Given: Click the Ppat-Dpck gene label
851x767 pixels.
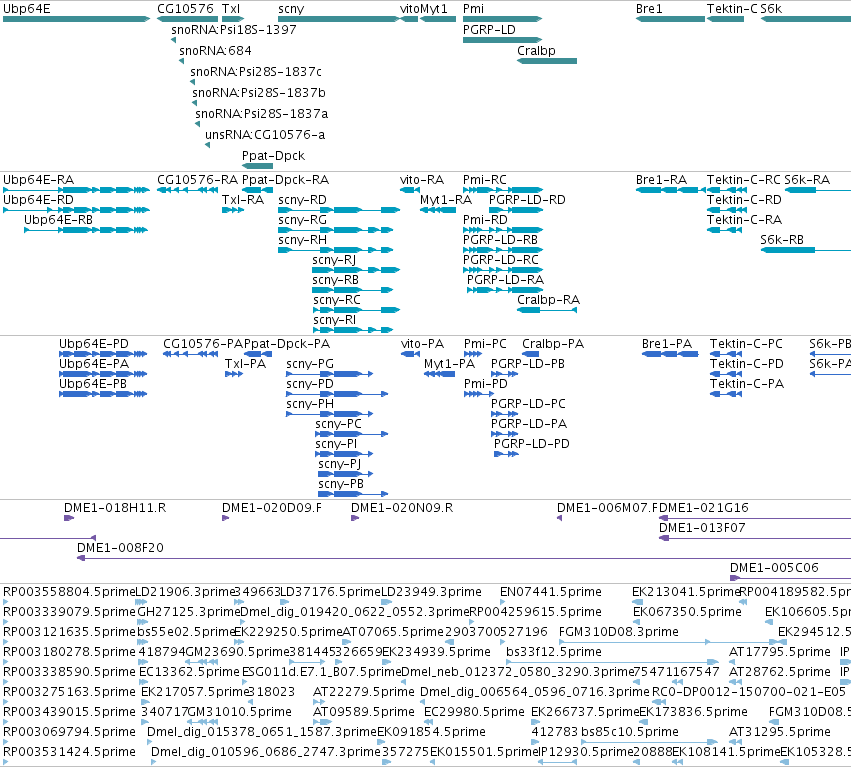Looking at the screenshot, I should coord(274,156).
